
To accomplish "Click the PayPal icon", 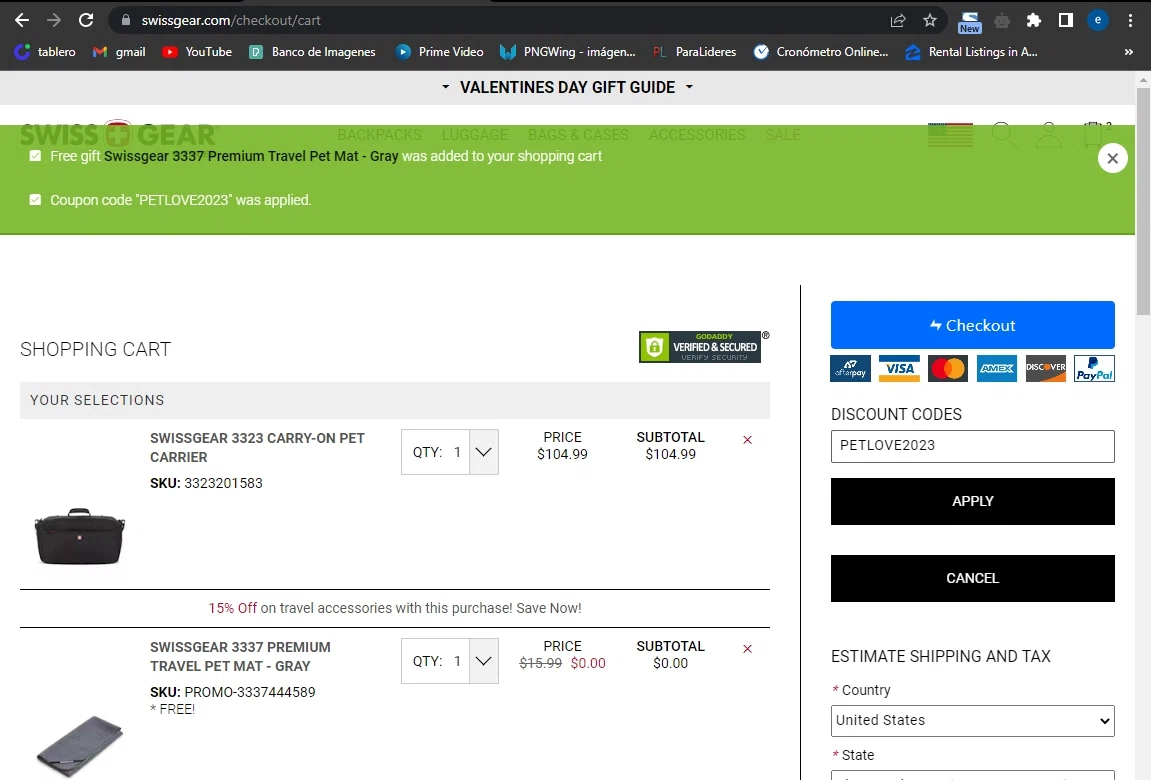I will (x=1094, y=368).
